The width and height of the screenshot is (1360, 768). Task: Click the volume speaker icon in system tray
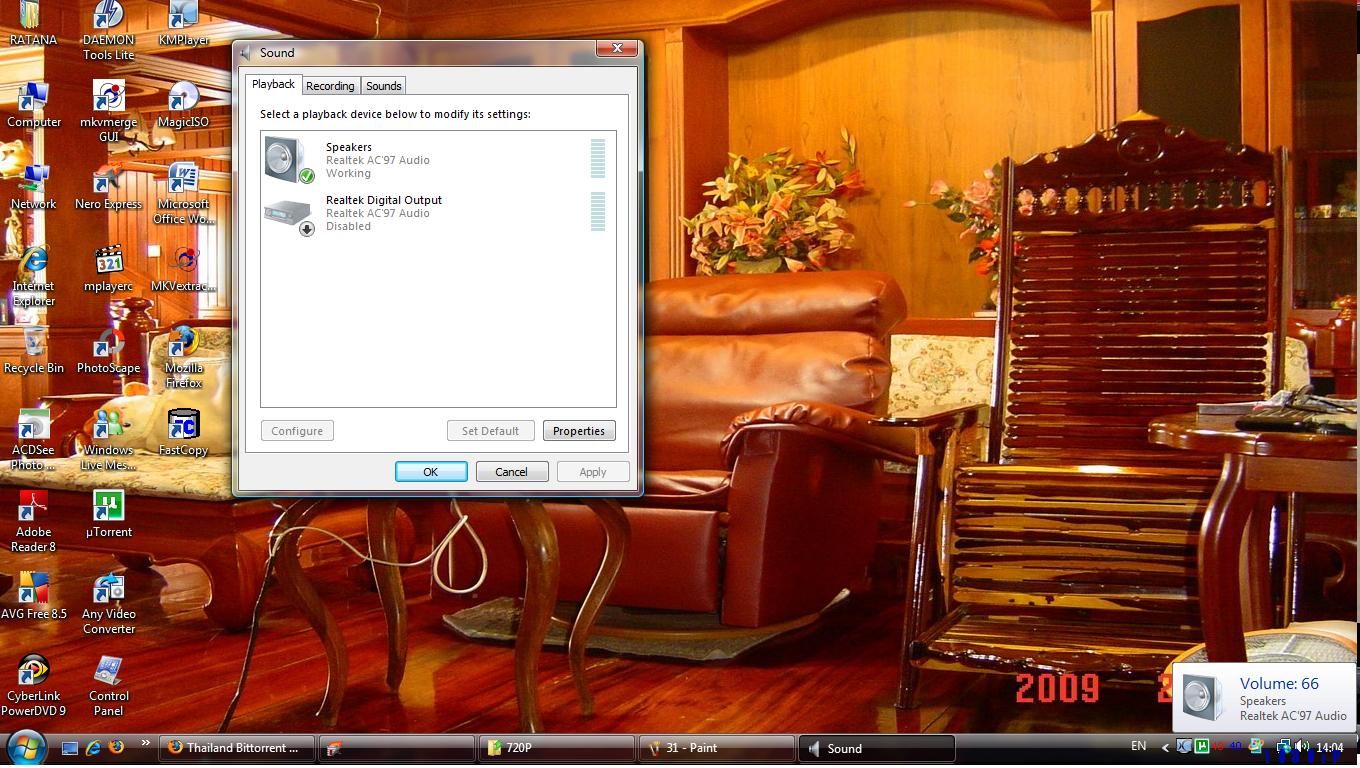(x=1301, y=746)
